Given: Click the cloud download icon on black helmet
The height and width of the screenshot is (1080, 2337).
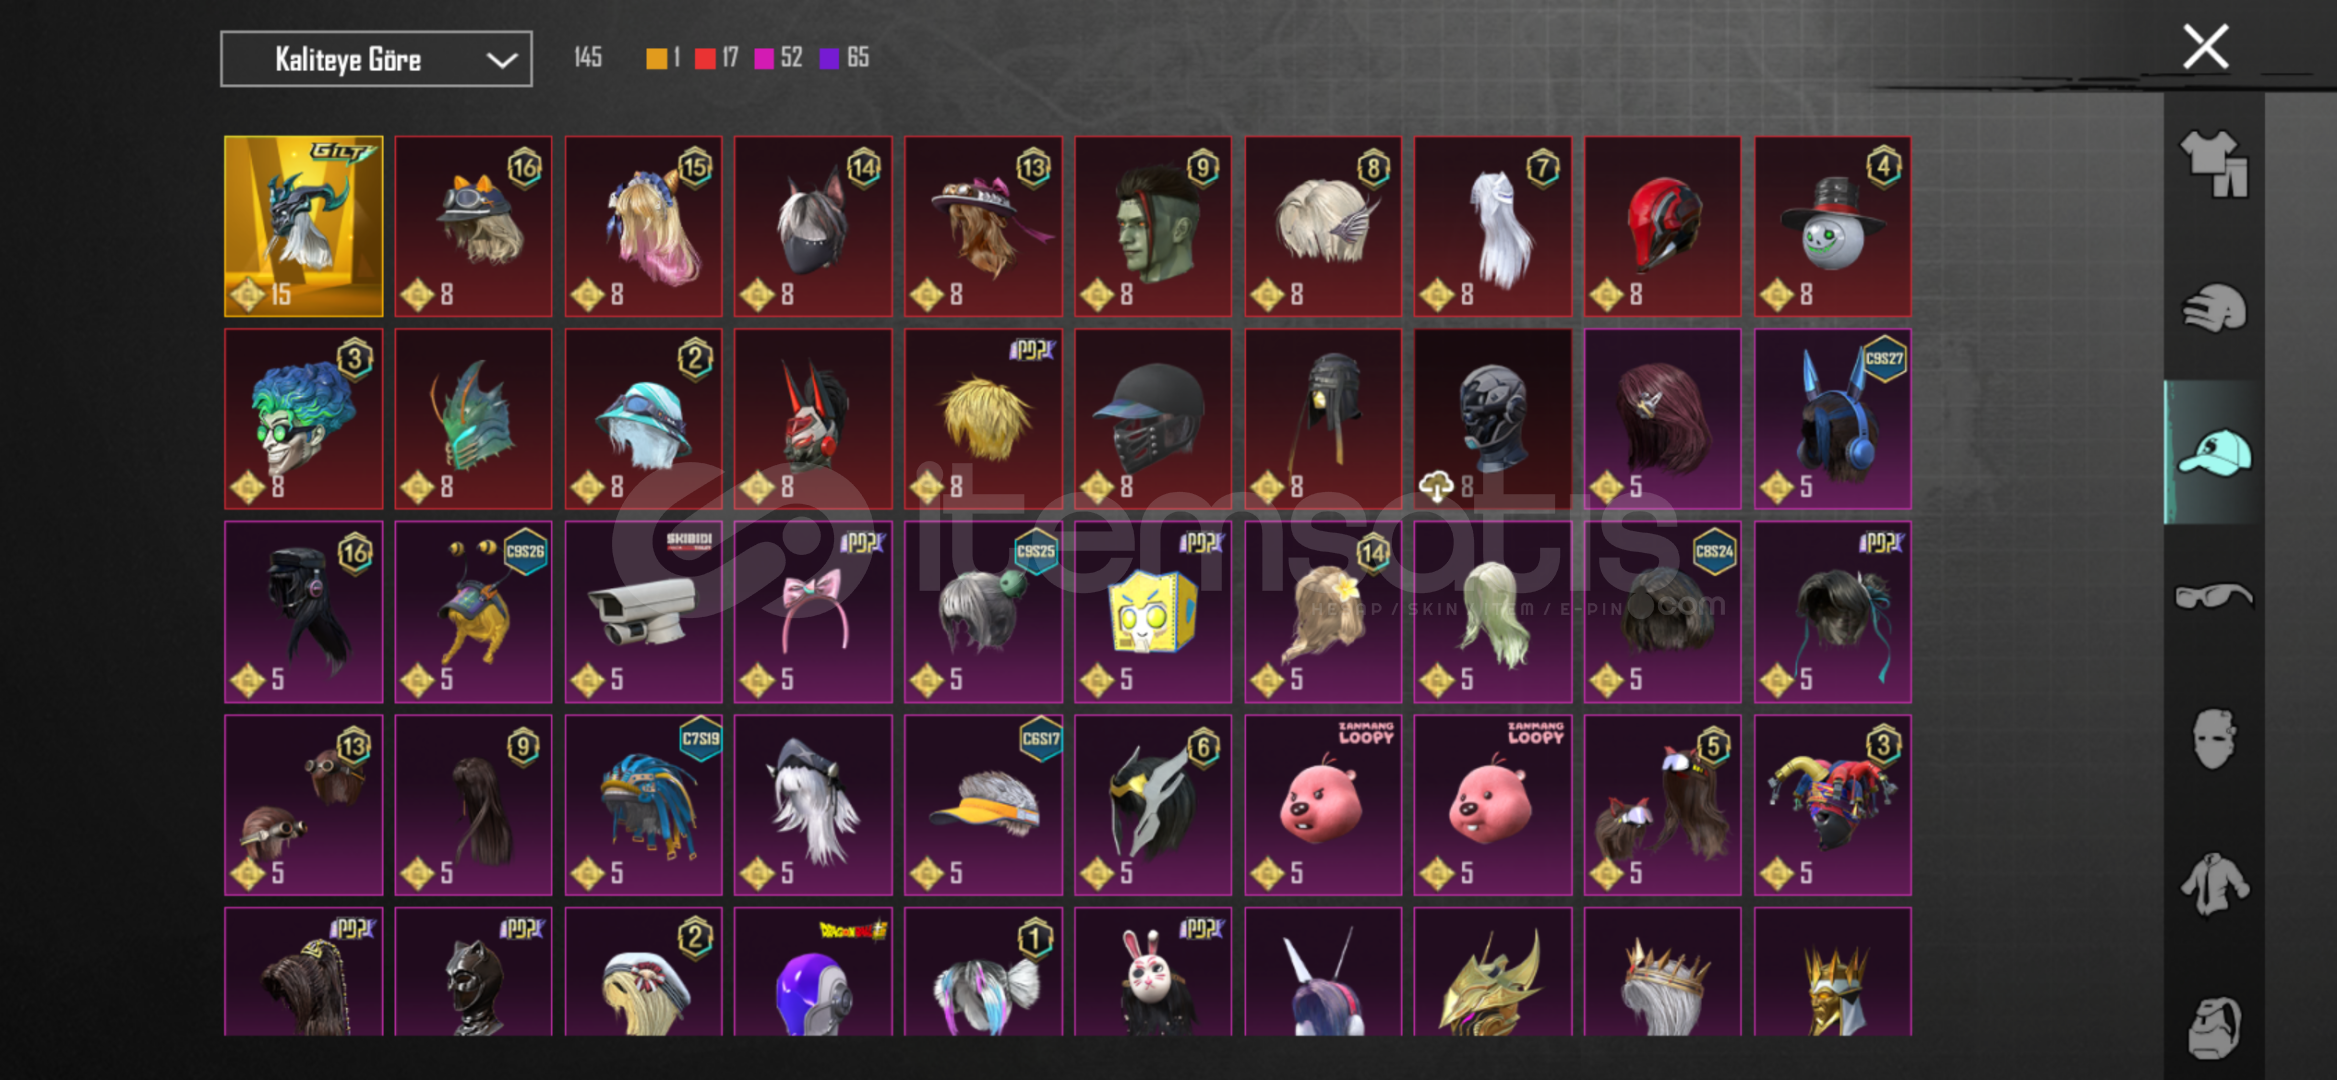Looking at the screenshot, I should [1436, 487].
